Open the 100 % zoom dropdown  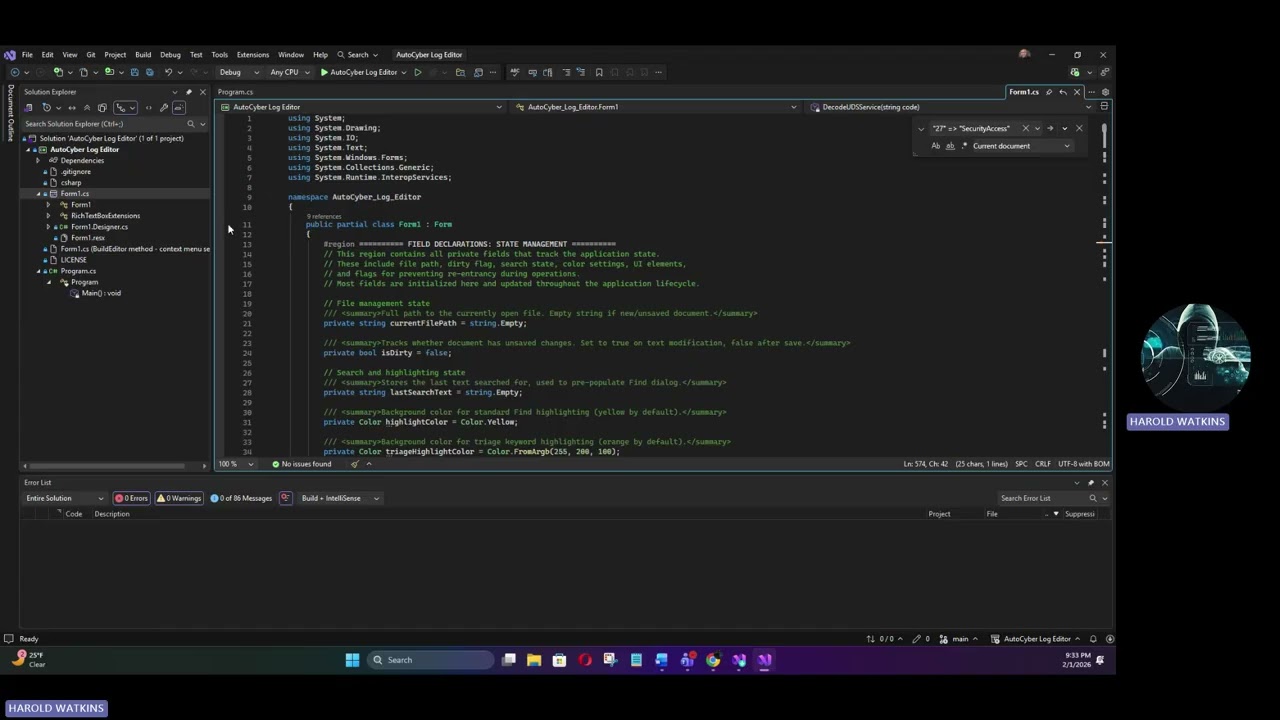[234, 464]
